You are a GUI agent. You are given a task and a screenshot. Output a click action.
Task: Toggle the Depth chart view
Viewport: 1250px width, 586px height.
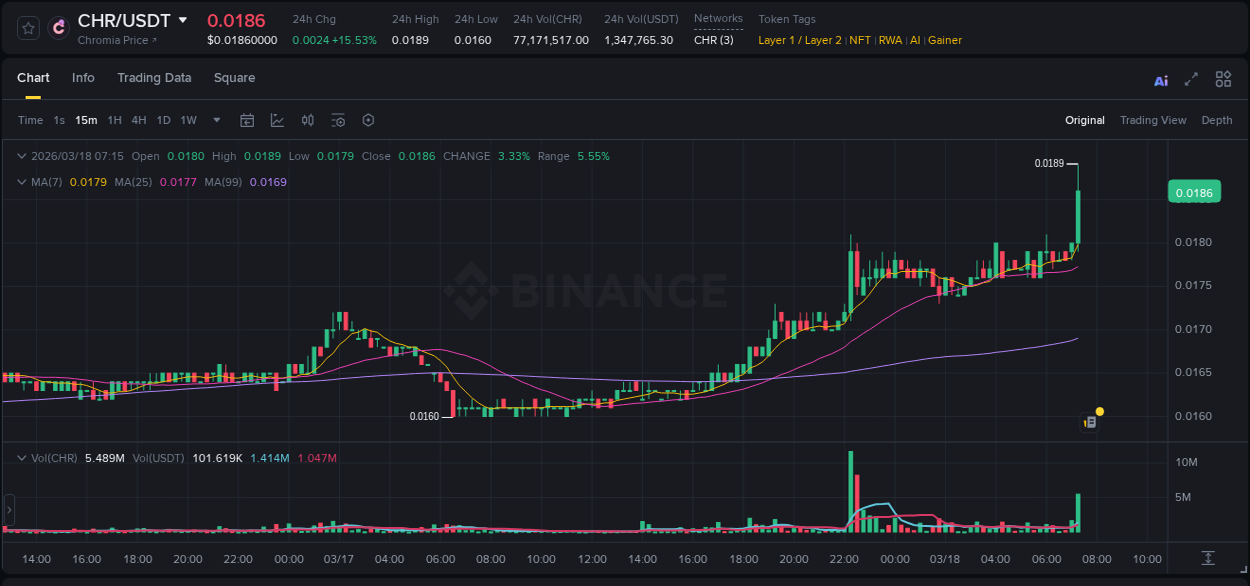point(1216,119)
